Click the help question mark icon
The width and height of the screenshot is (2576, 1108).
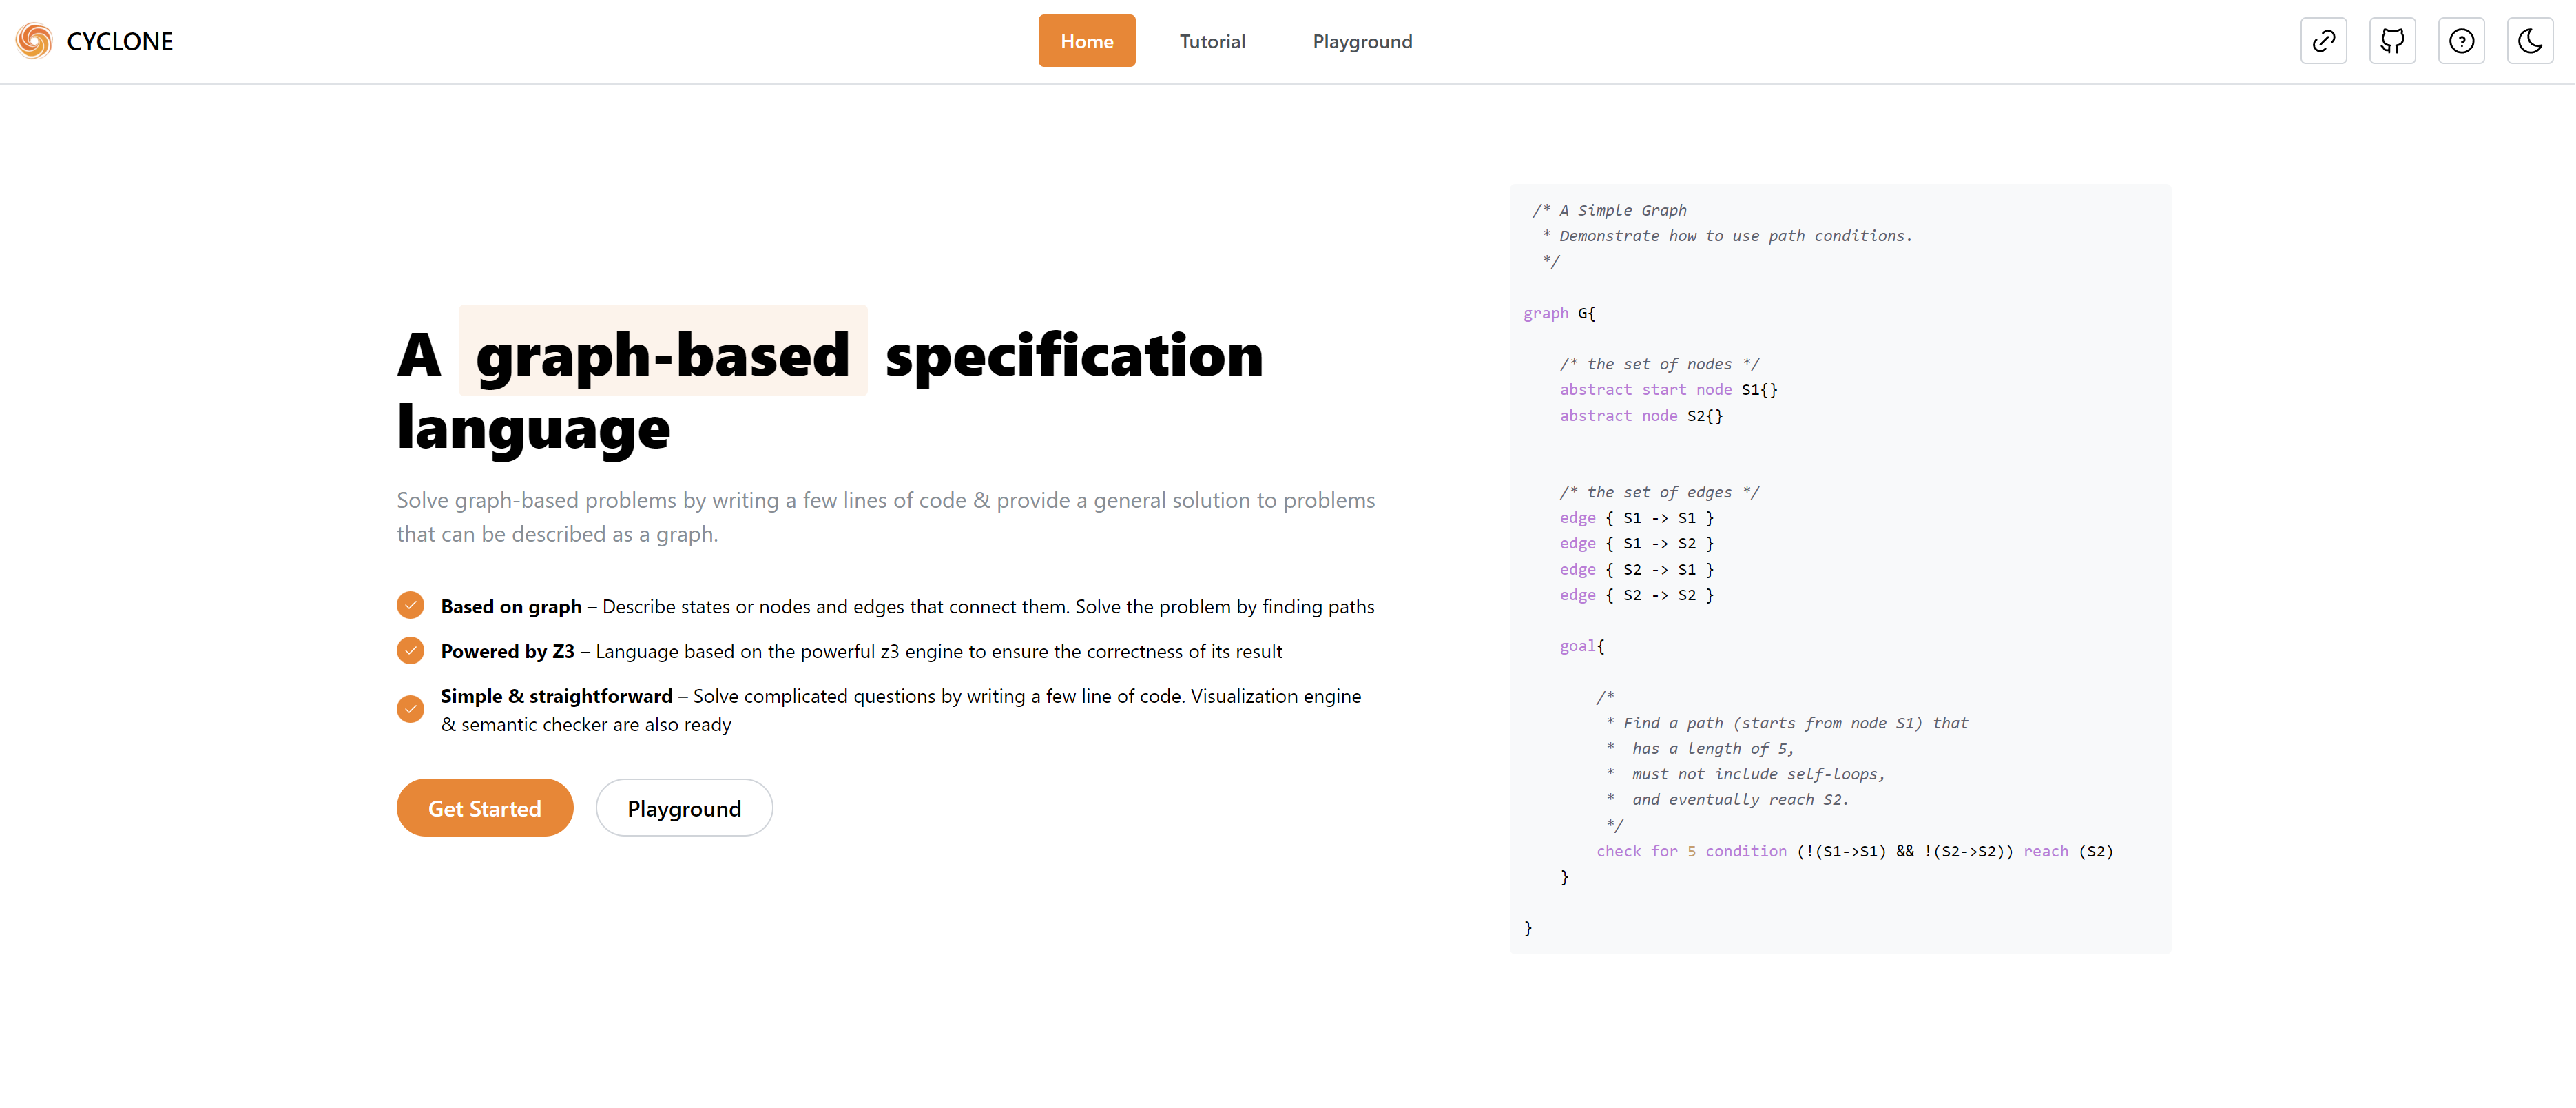click(x=2462, y=41)
